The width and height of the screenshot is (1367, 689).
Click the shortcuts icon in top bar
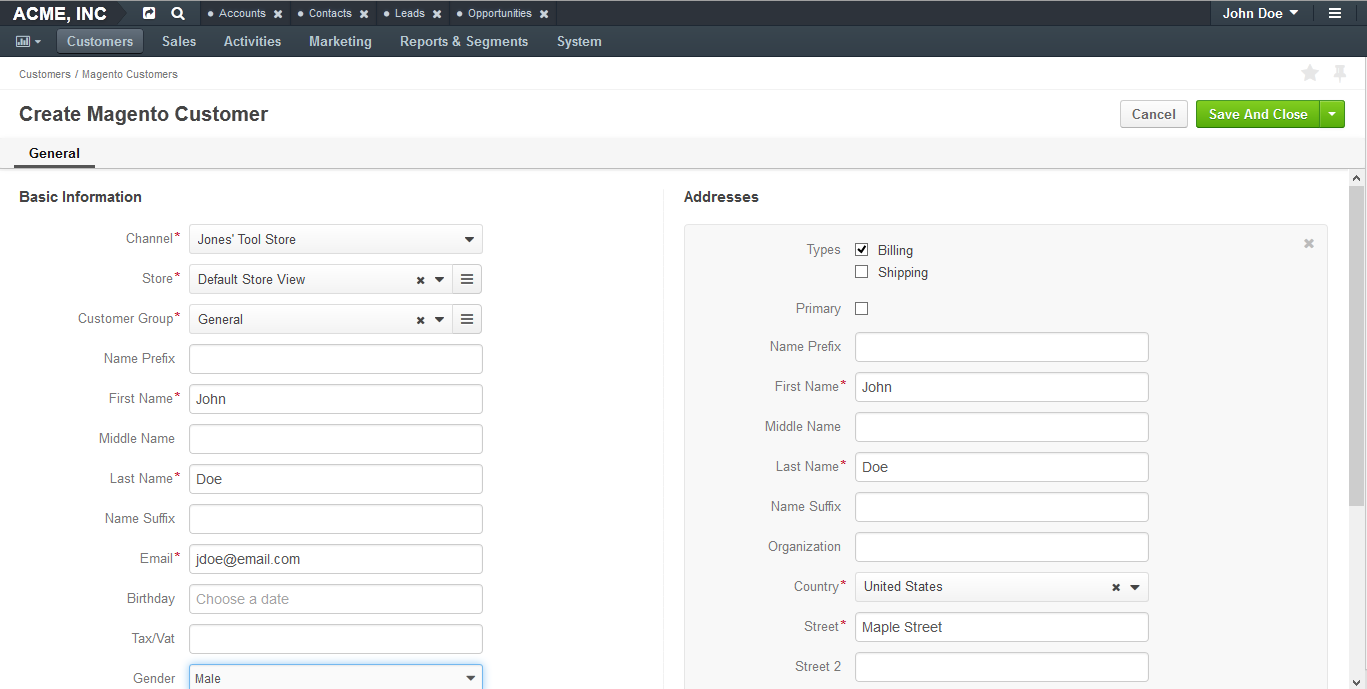click(x=149, y=13)
